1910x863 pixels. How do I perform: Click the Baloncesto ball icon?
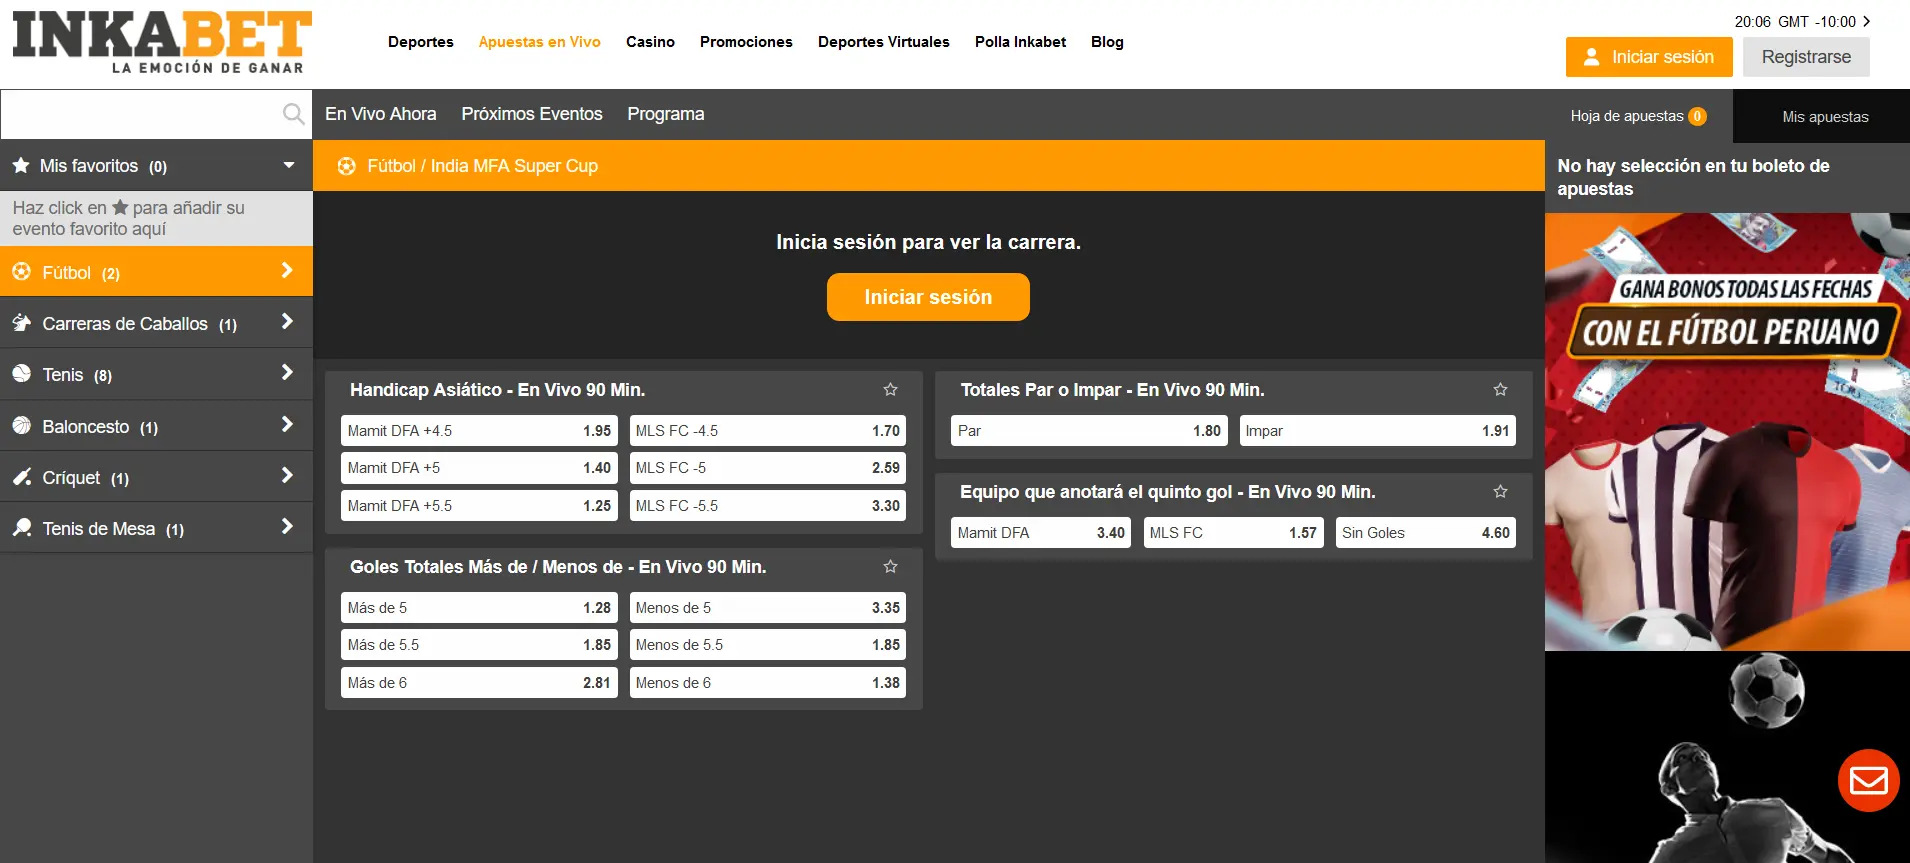click(x=22, y=426)
